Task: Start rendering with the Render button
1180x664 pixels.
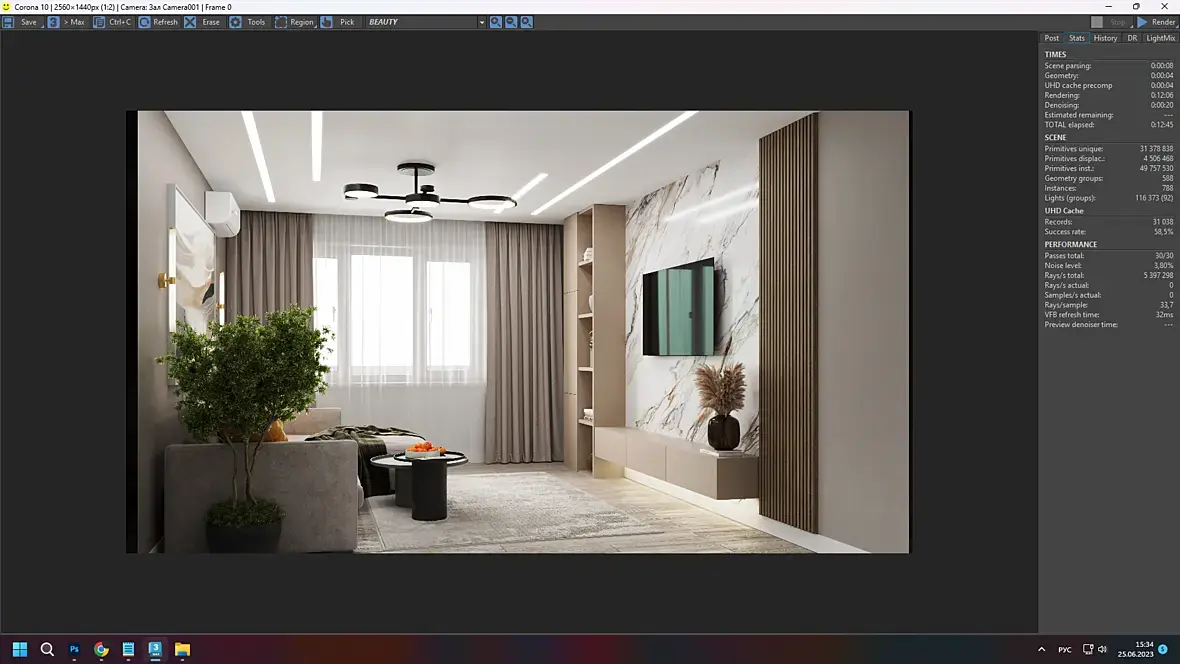Action: pyautogui.click(x=1157, y=22)
